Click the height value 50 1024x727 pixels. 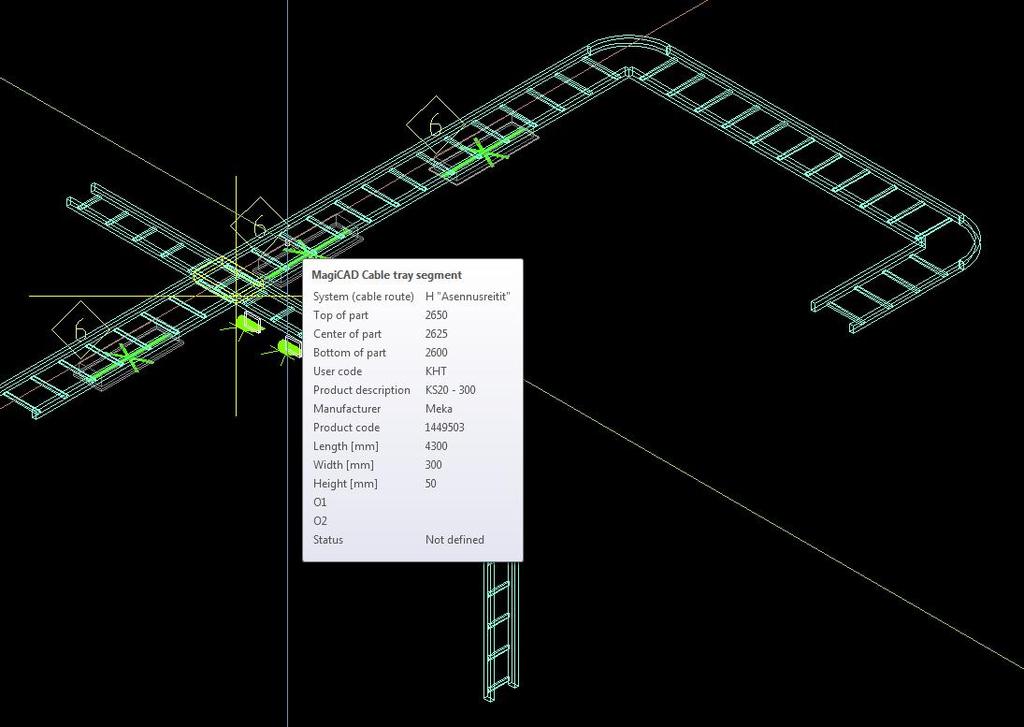tap(430, 484)
